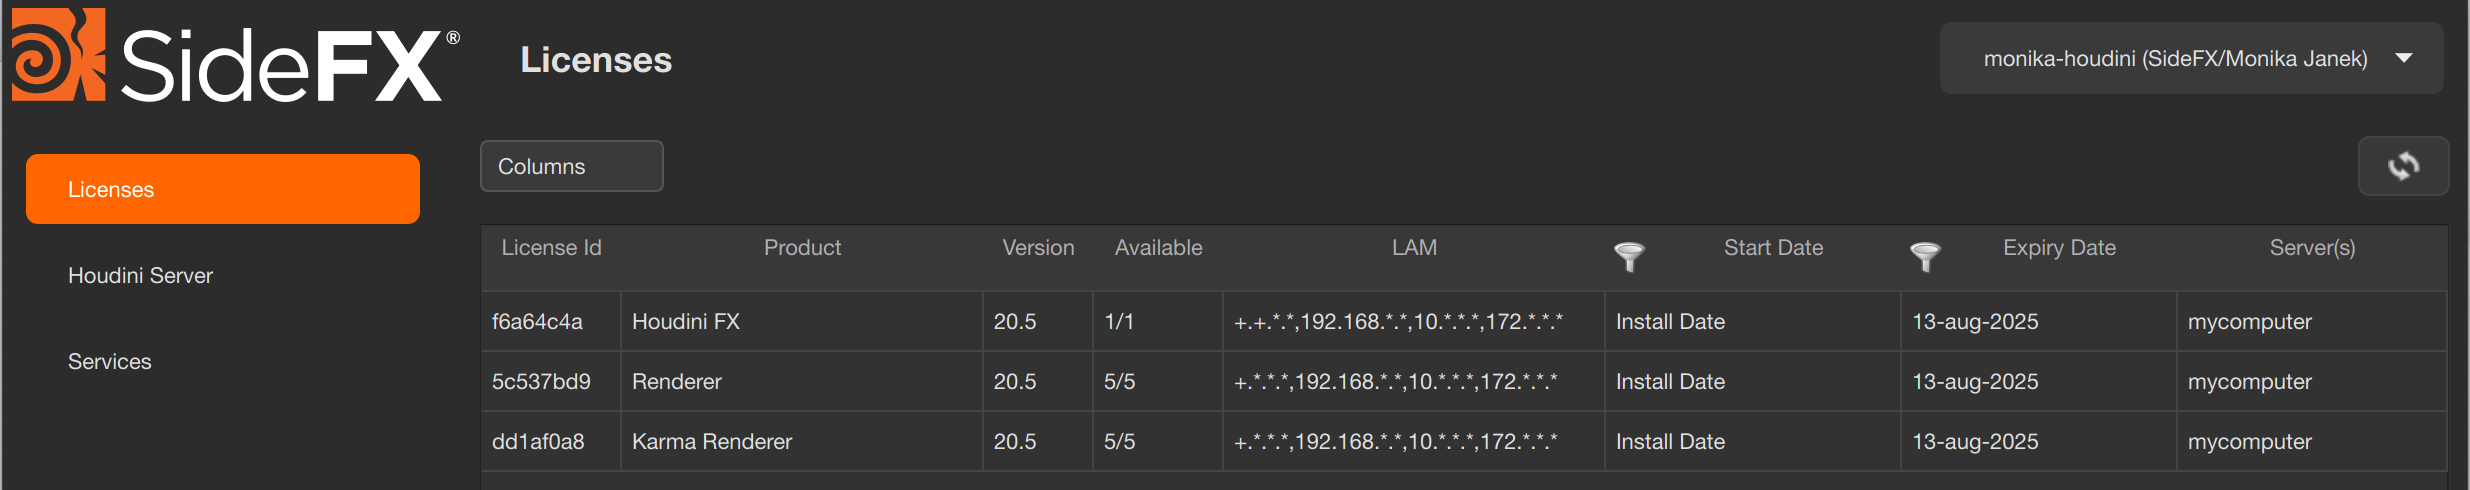
Task: Click the Version column header
Action: click(1038, 248)
